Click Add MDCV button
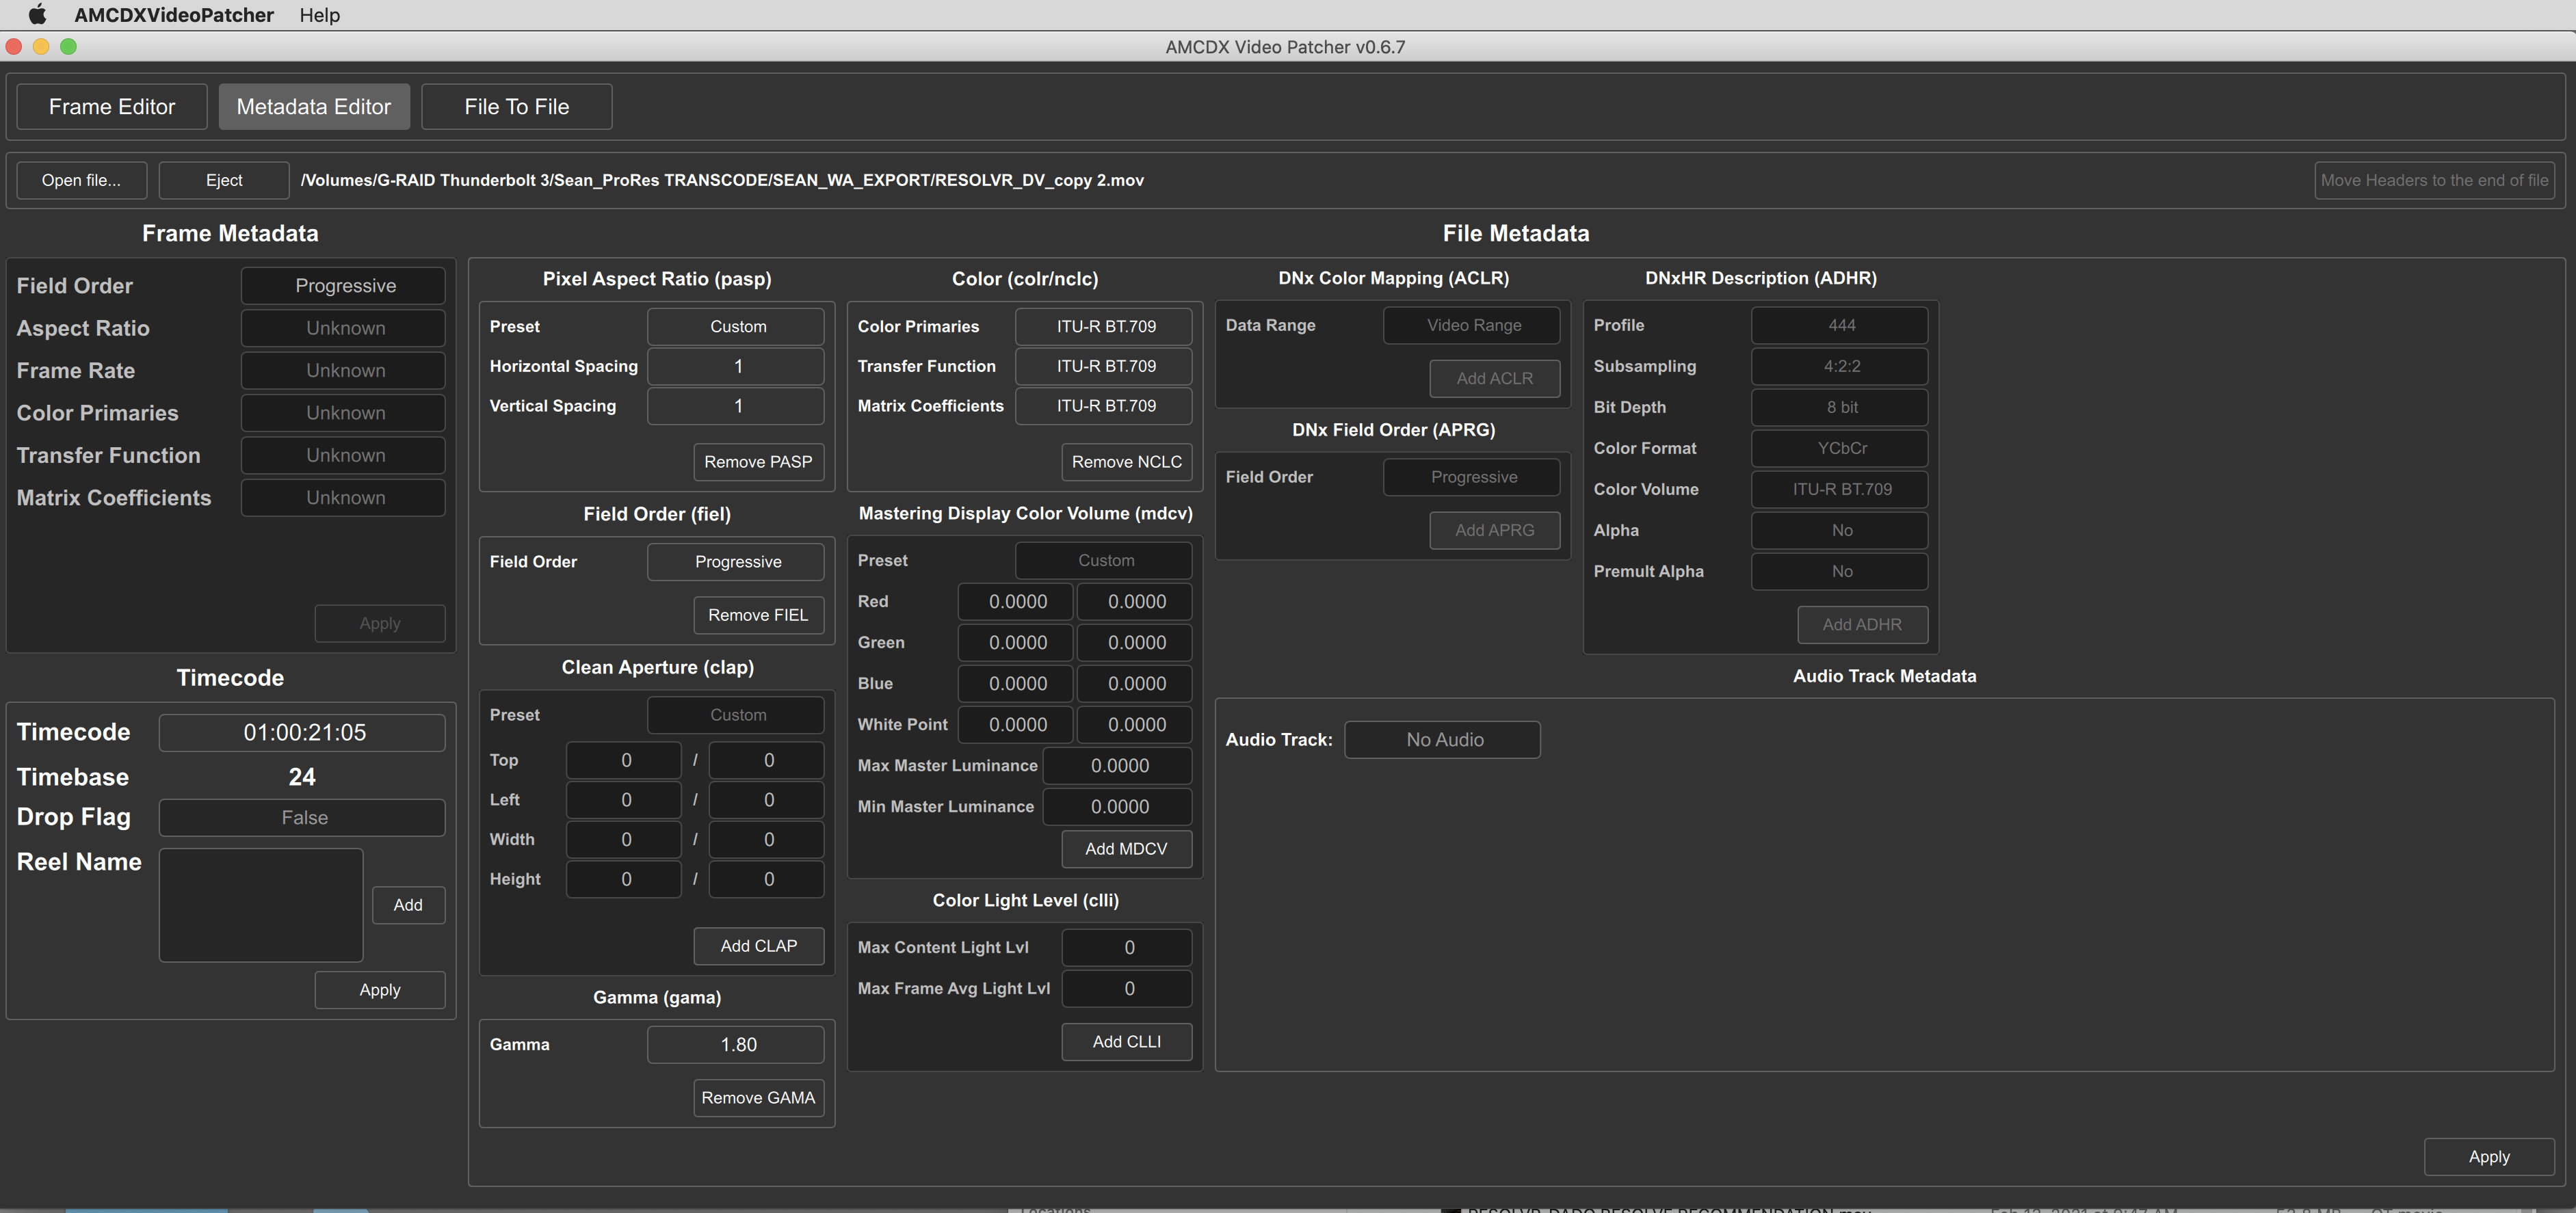2576x1213 pixels. 1129,849
